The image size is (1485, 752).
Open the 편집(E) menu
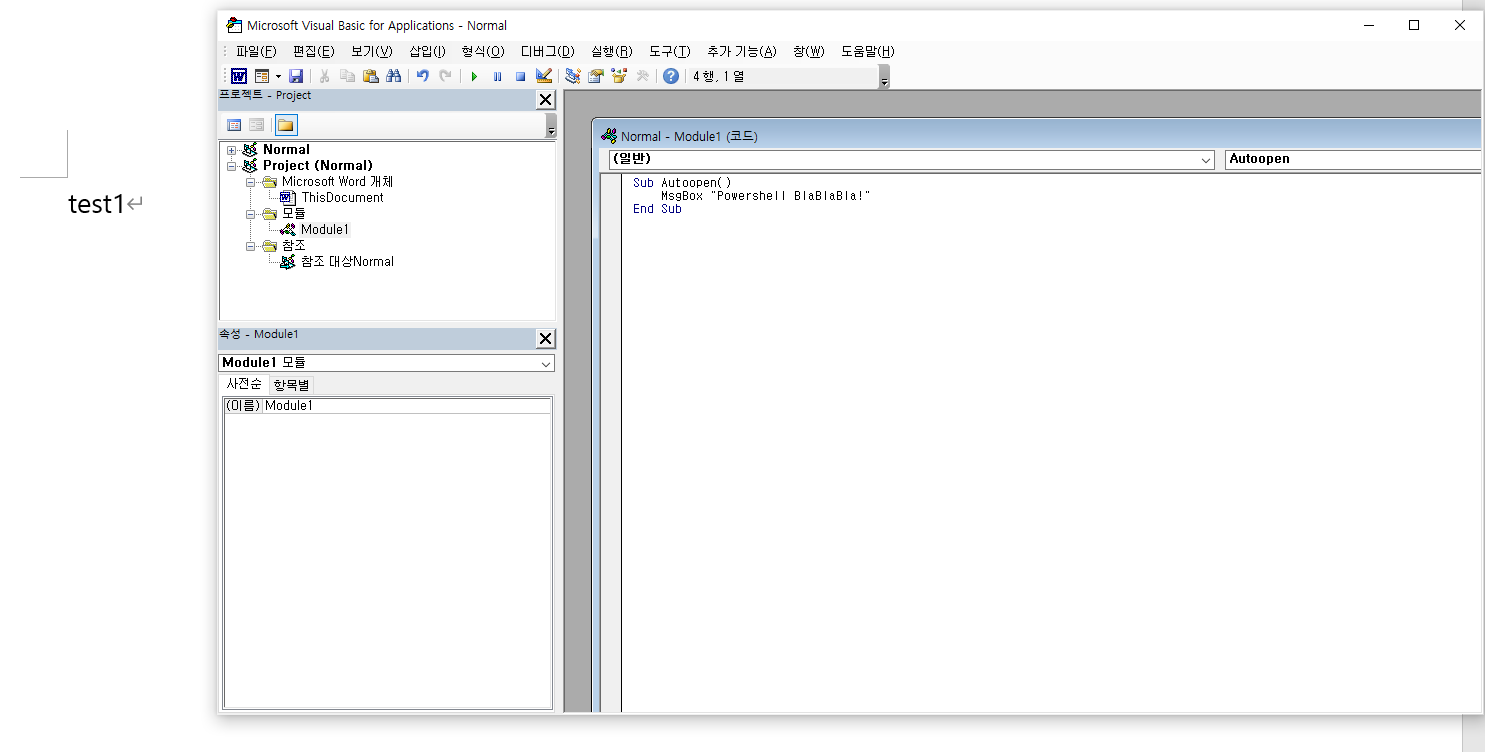click(x=313, y=51)
